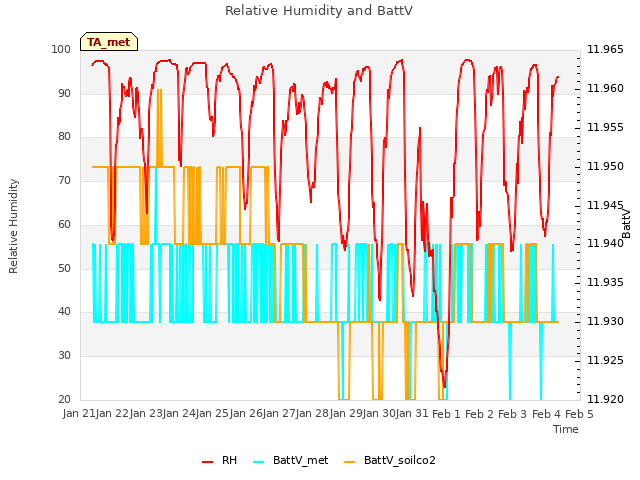
Task: Click the Jan 28 x-axis tick label
Action: tap(313, 414)
